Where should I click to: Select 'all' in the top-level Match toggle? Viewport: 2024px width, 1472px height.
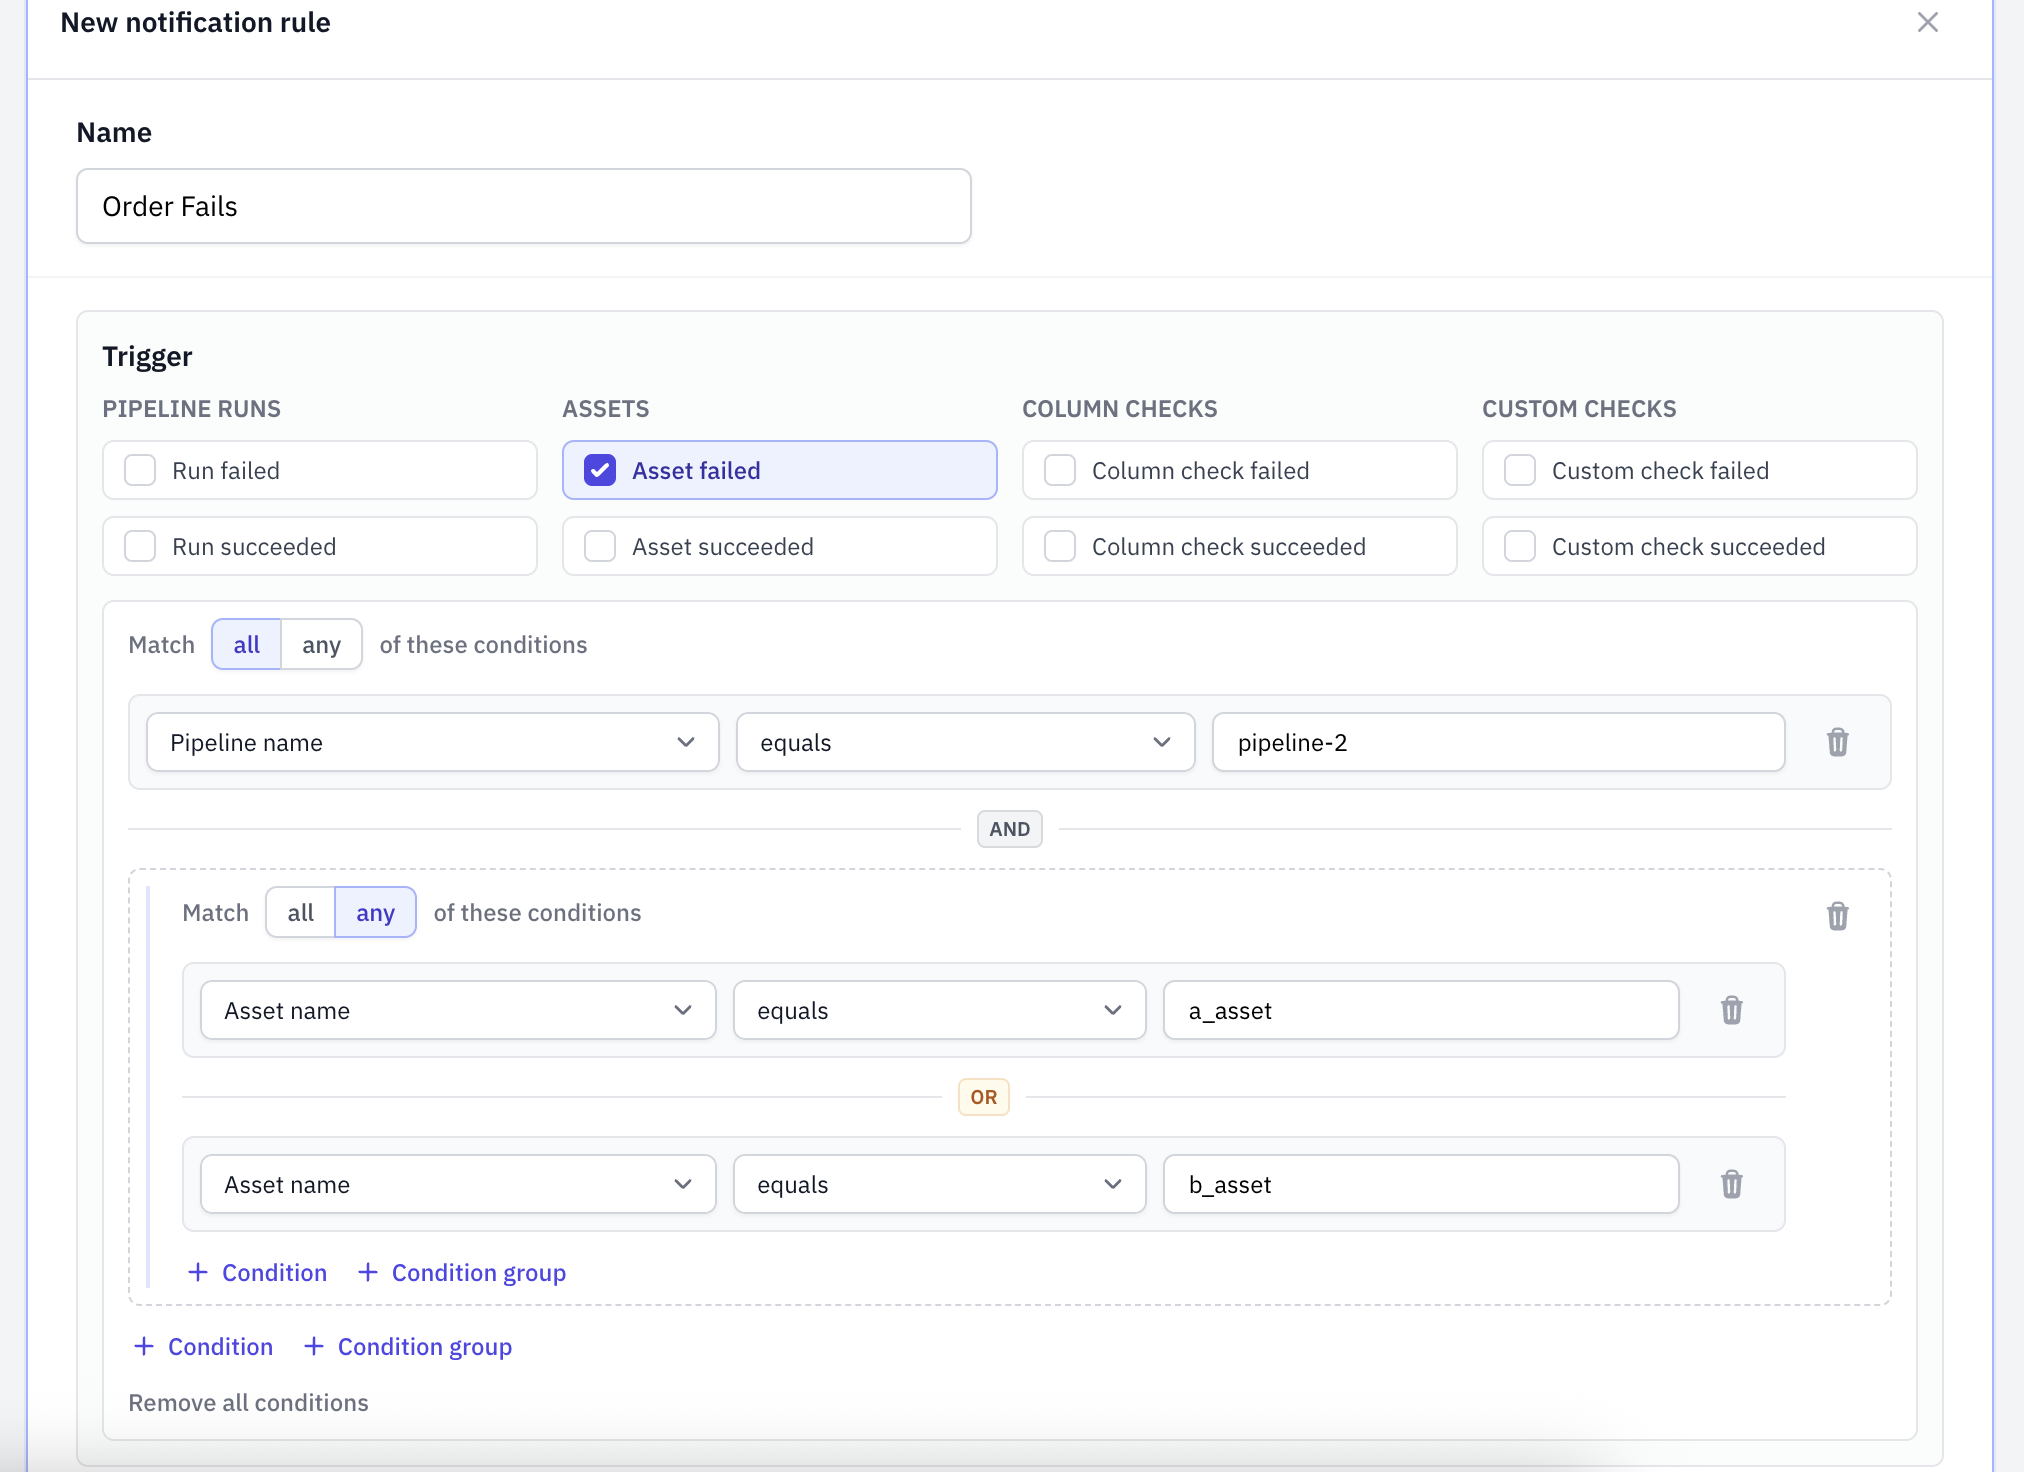246,645
